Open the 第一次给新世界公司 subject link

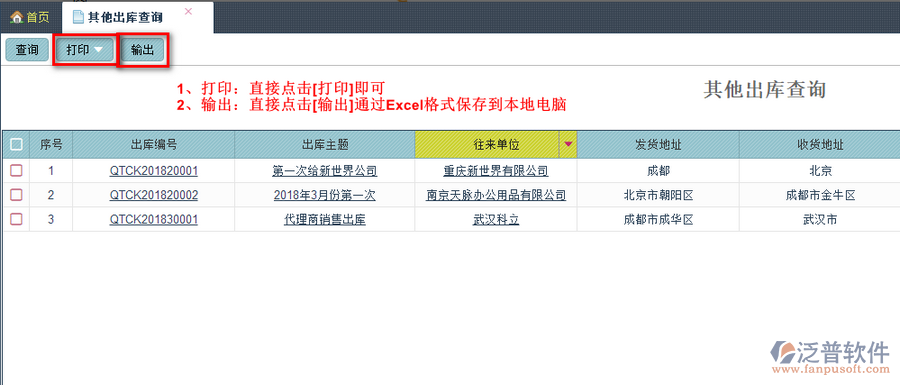pyautogui.click(x=325, y=171)
